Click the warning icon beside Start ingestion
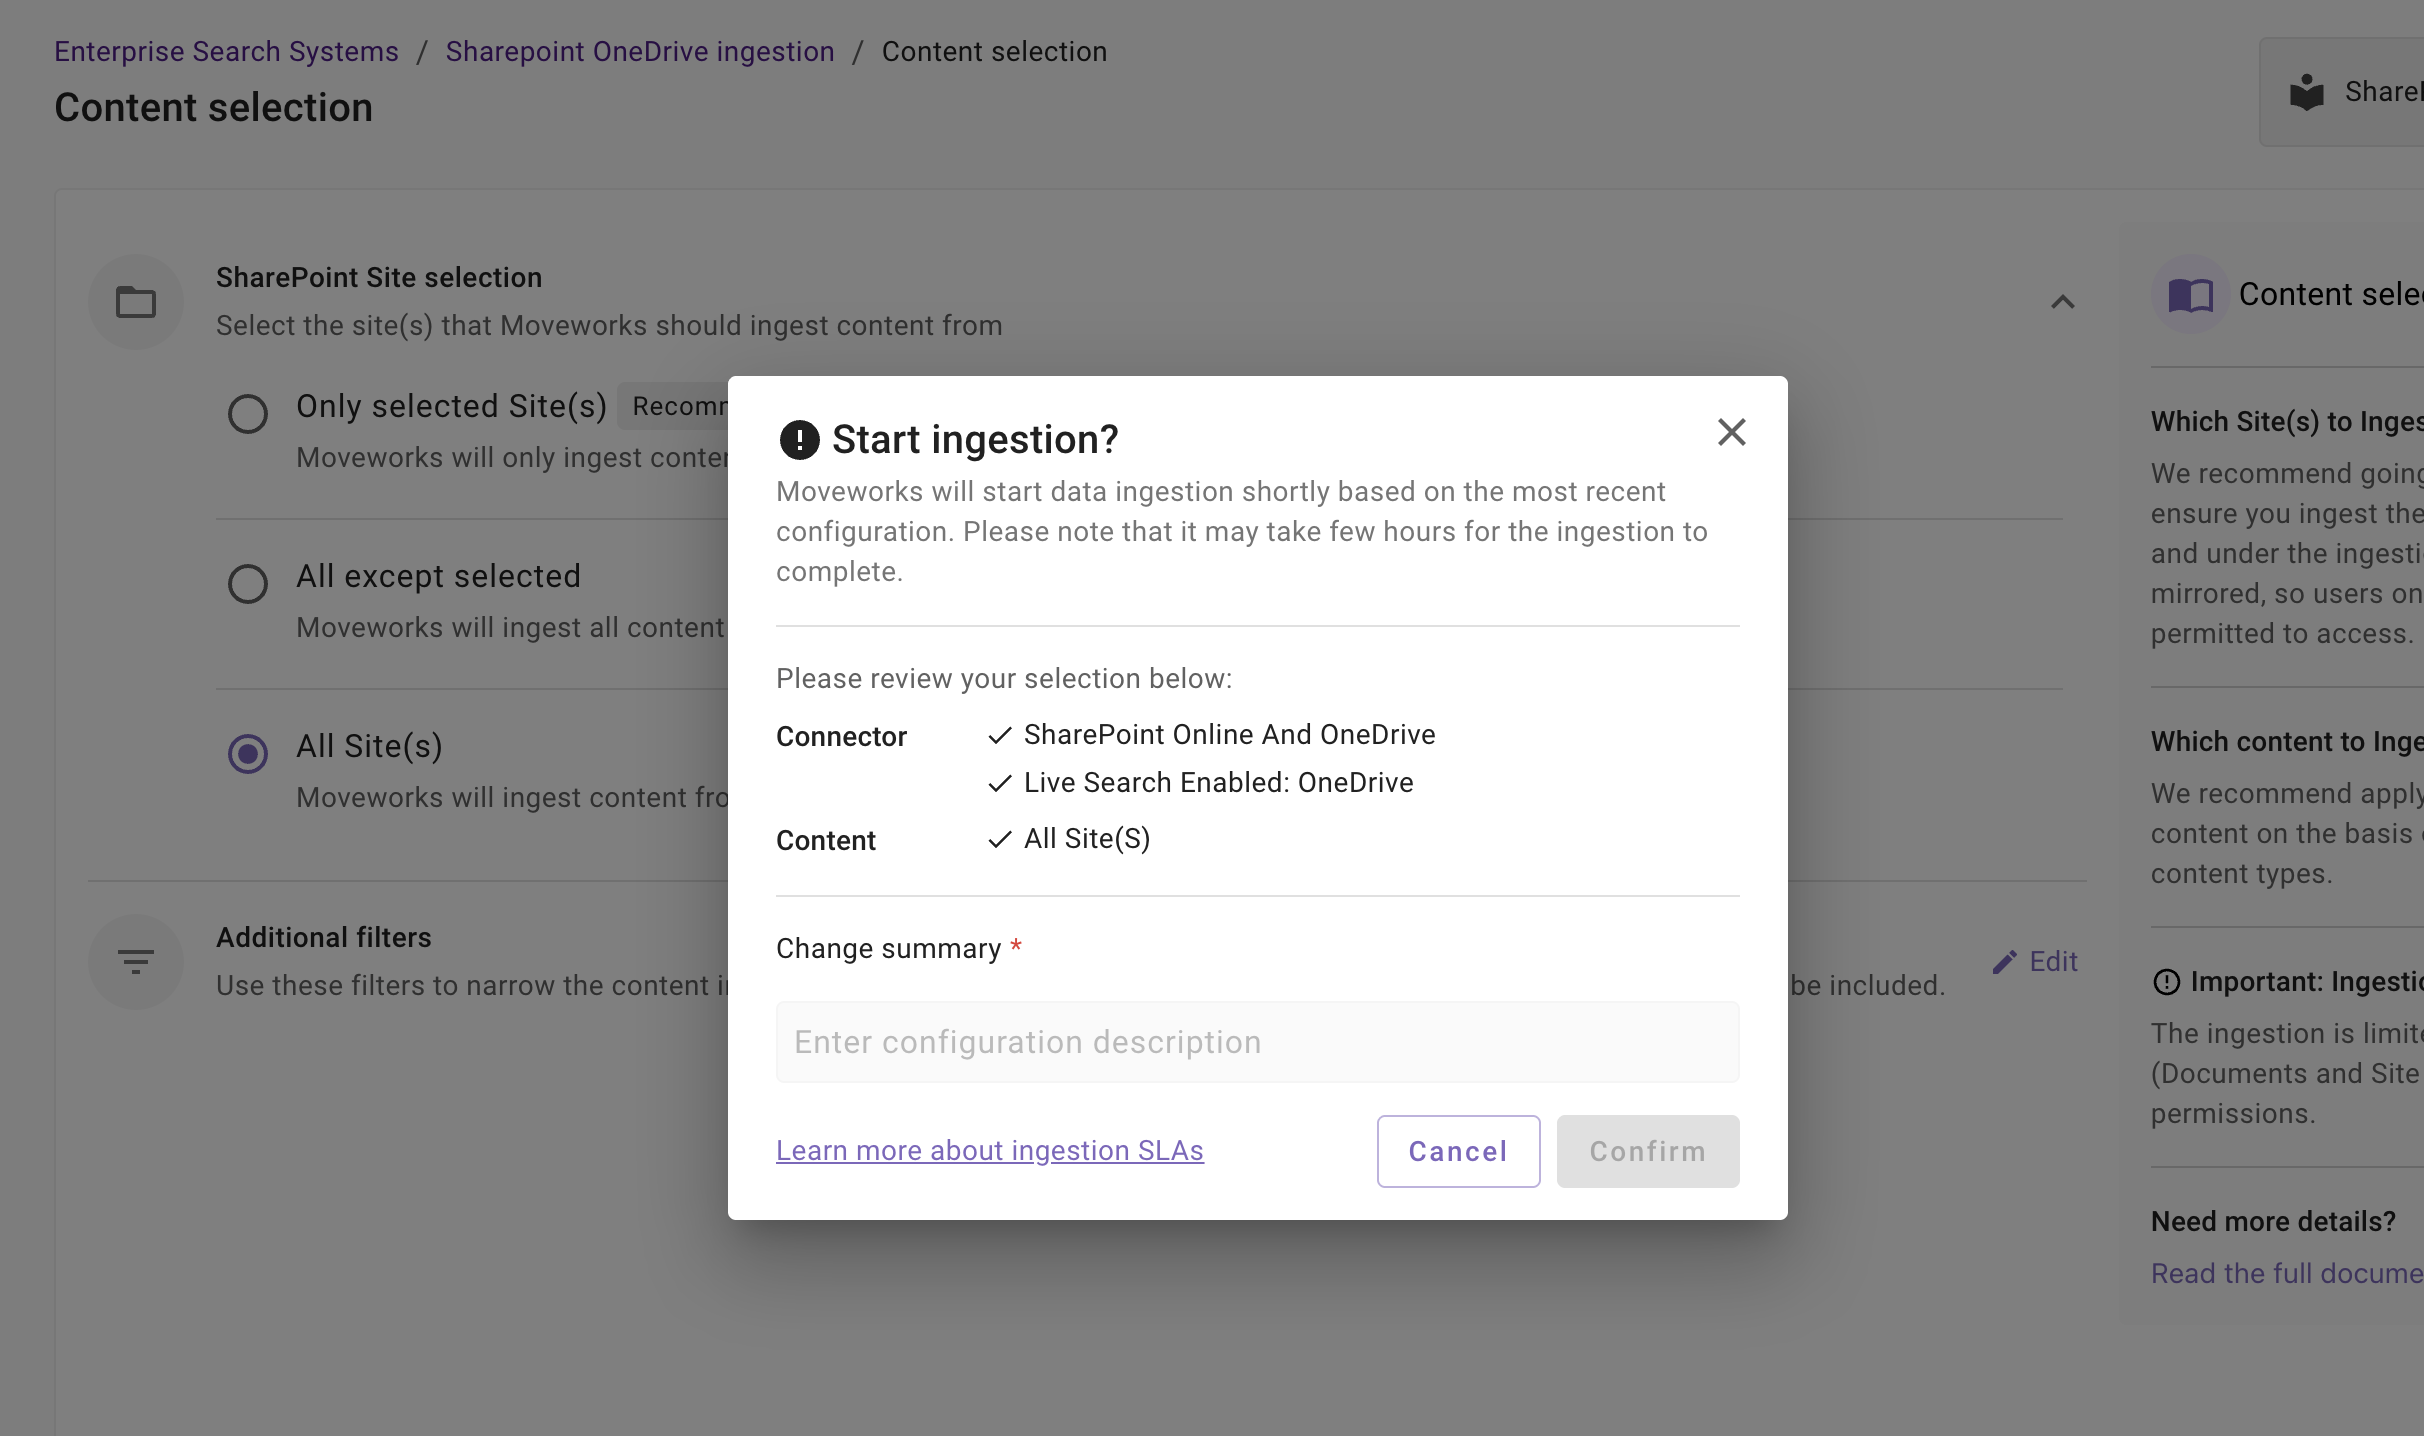The width and height of the screenshot is (2424, 1436). click(x=799, y=439)
